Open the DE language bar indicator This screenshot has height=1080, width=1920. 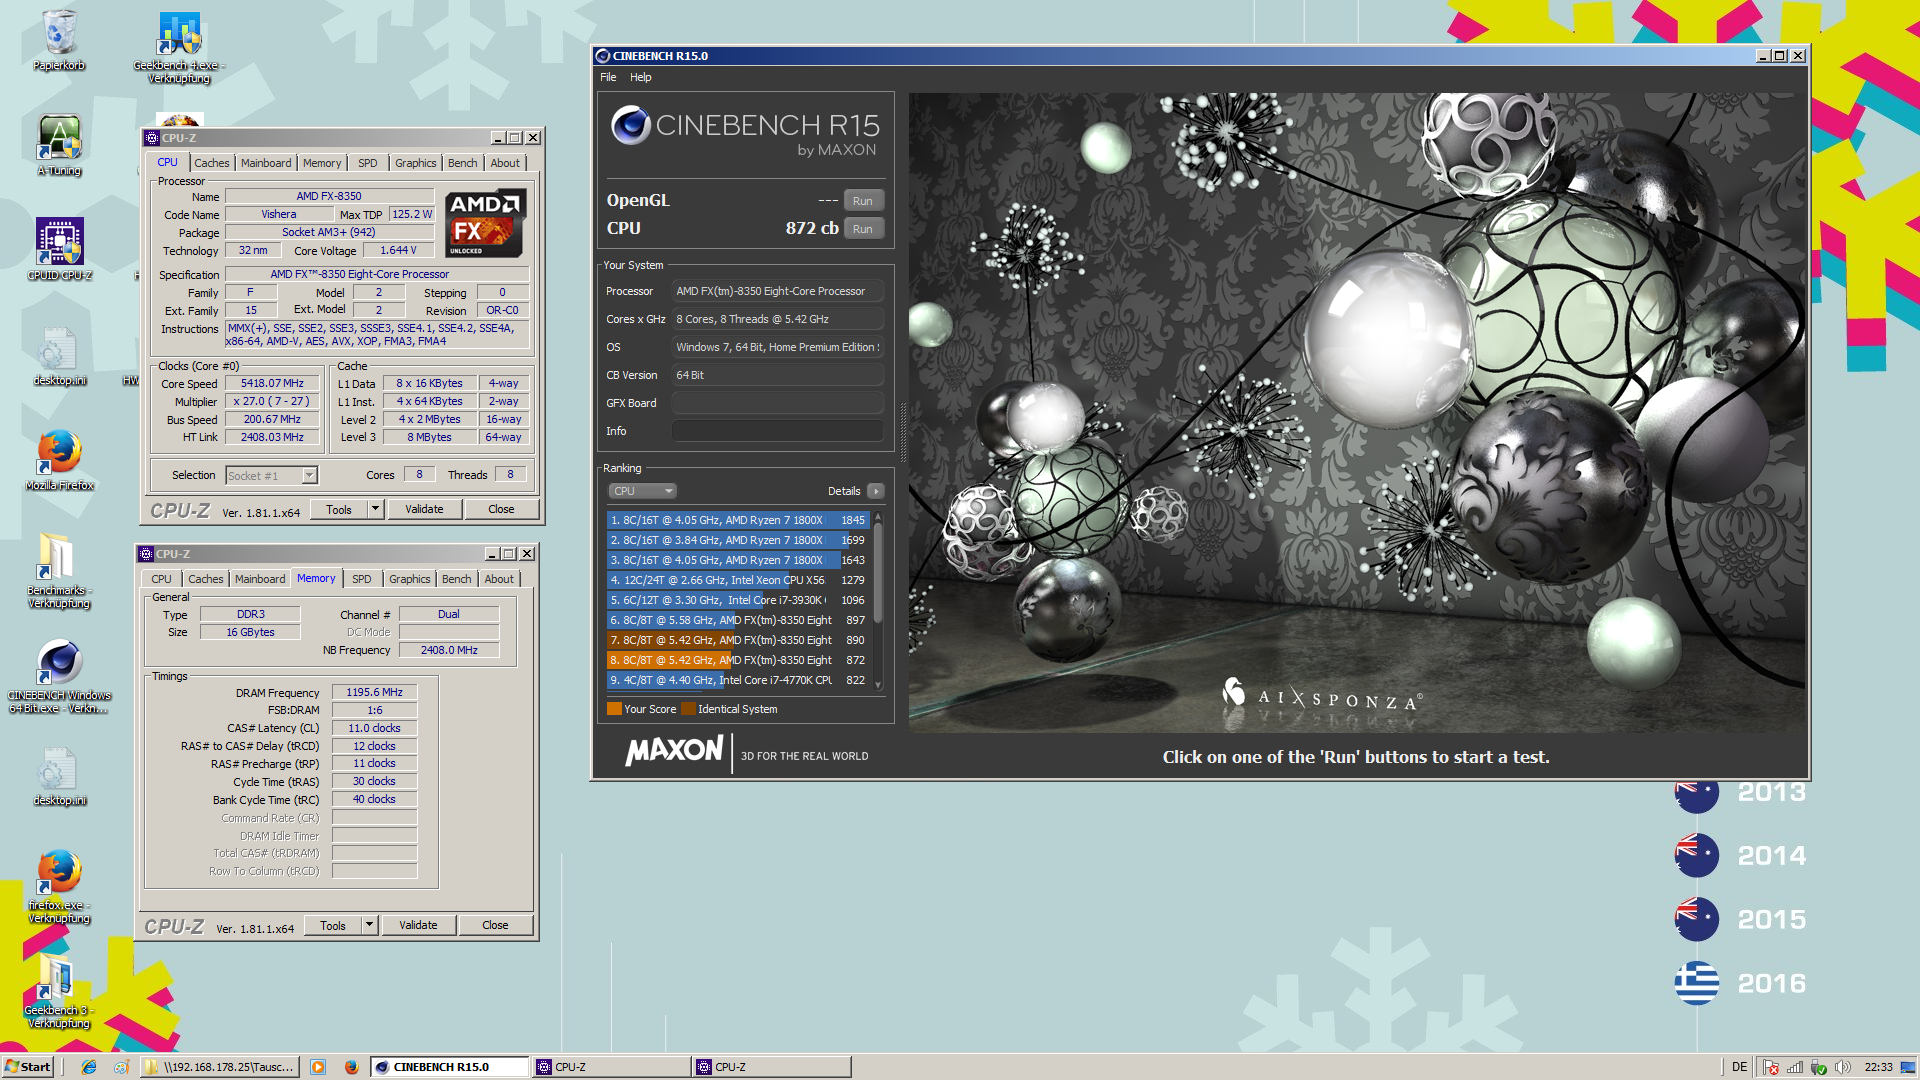coord(1739,1067)
